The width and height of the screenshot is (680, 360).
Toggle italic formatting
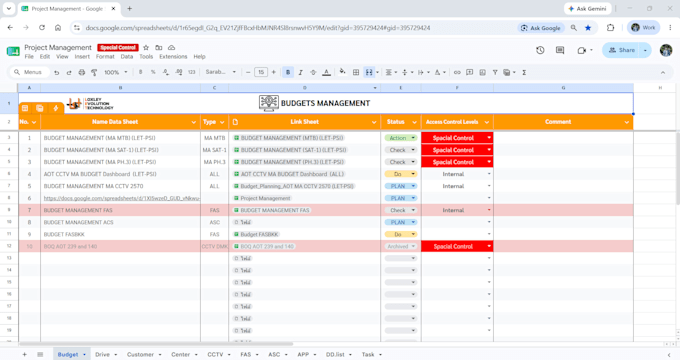pyautogui.click(x=301, y=72)
